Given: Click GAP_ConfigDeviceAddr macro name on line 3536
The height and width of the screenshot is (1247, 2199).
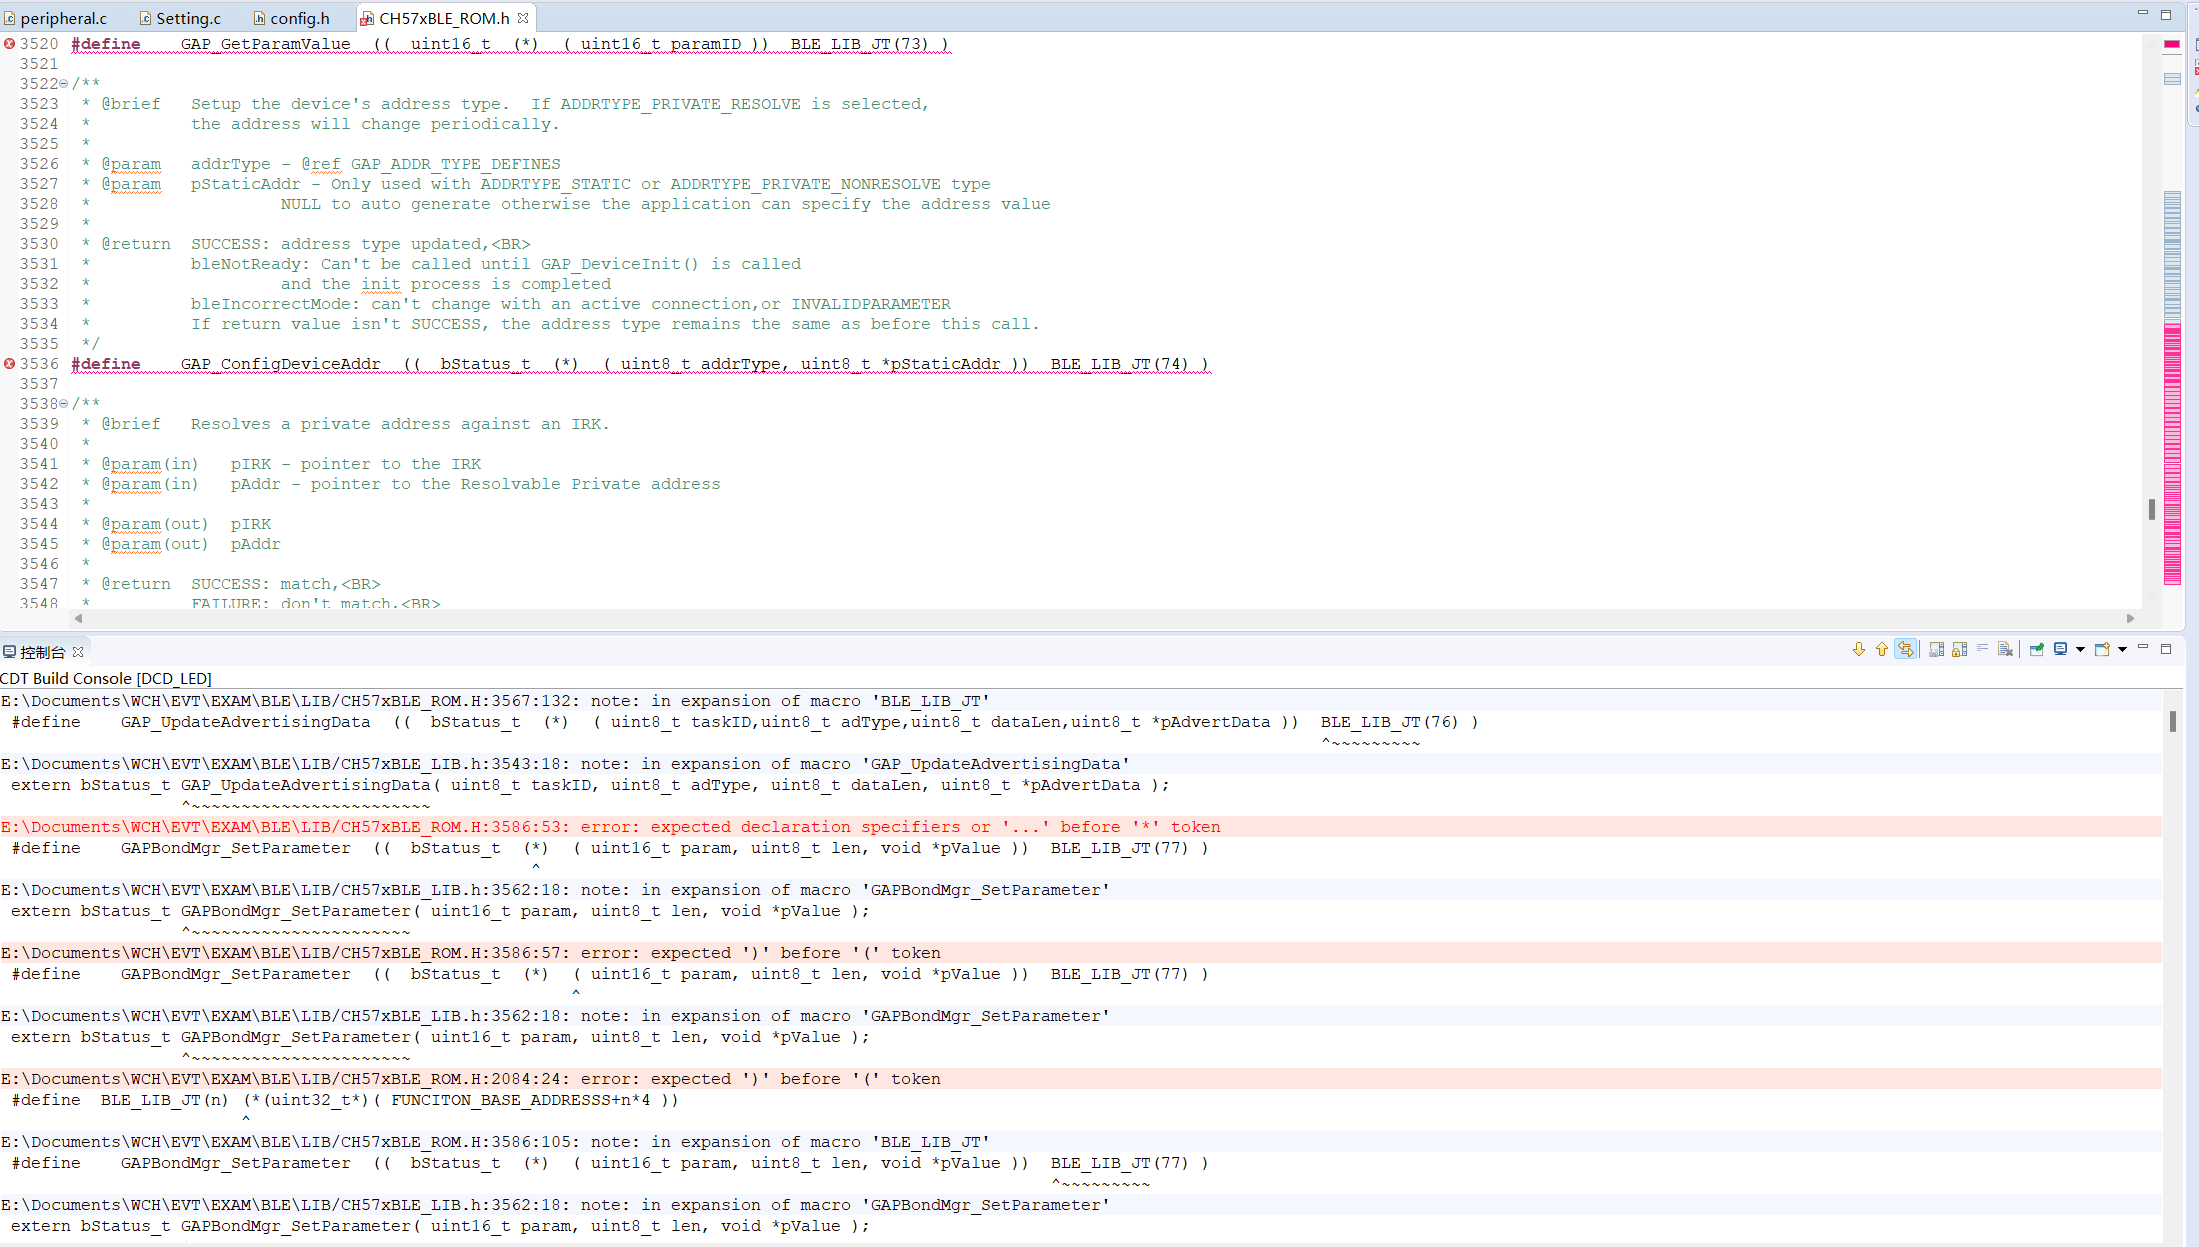Looking at the screenshot, I should (280, 364).
